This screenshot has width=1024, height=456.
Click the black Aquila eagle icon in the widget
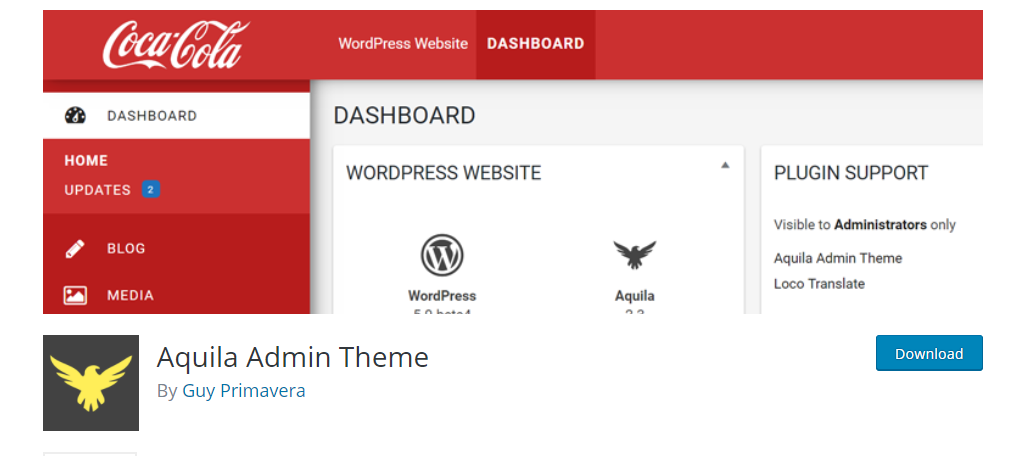pos(634,256)
